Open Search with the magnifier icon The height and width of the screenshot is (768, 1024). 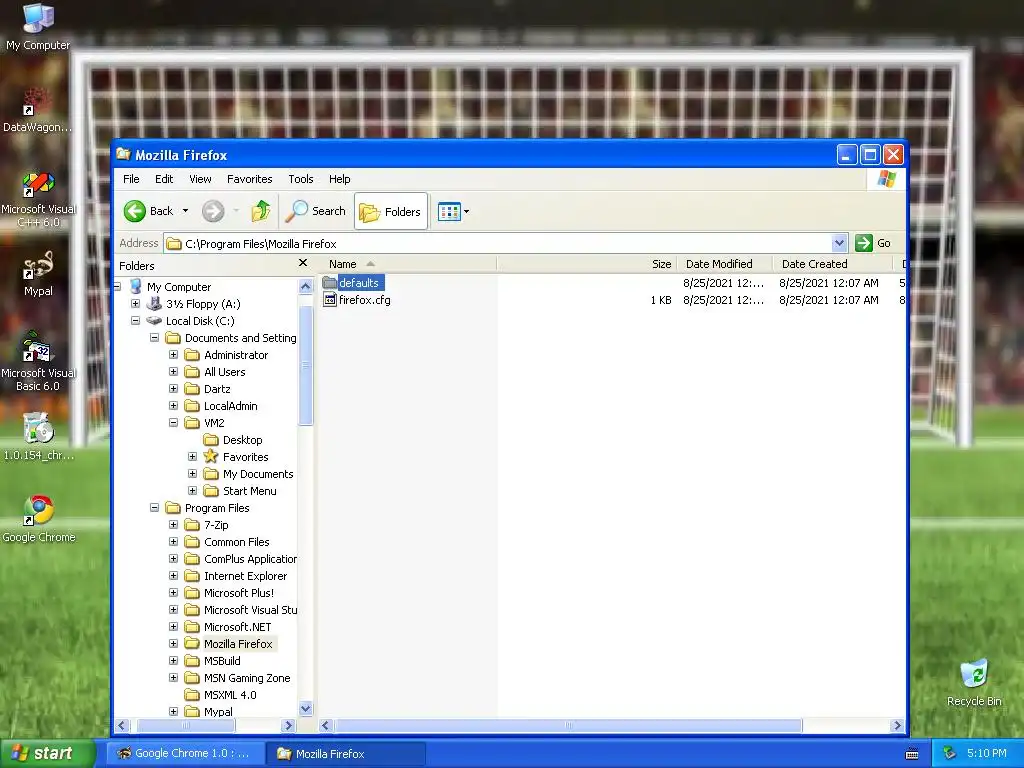click(296, 211)
